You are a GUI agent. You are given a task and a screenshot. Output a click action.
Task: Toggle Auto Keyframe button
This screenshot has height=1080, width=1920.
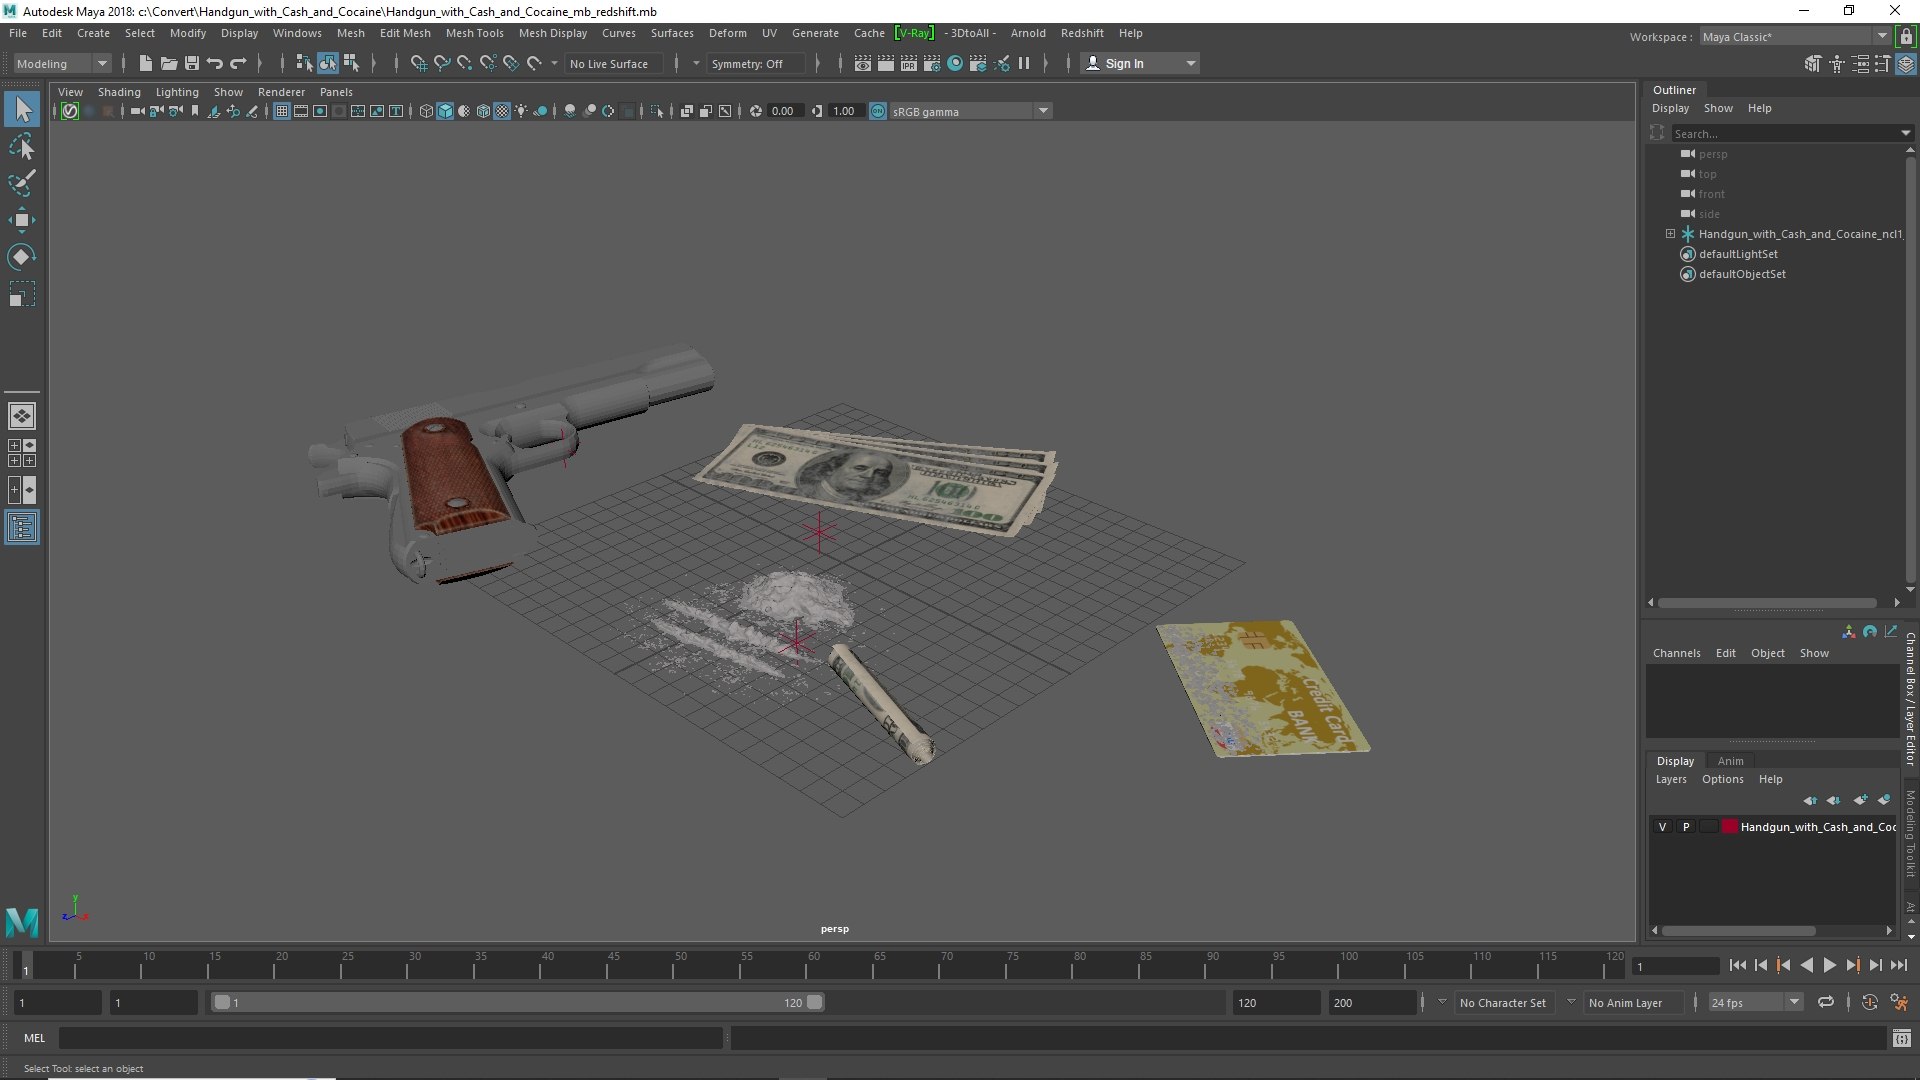(x=1869, y=1002)
